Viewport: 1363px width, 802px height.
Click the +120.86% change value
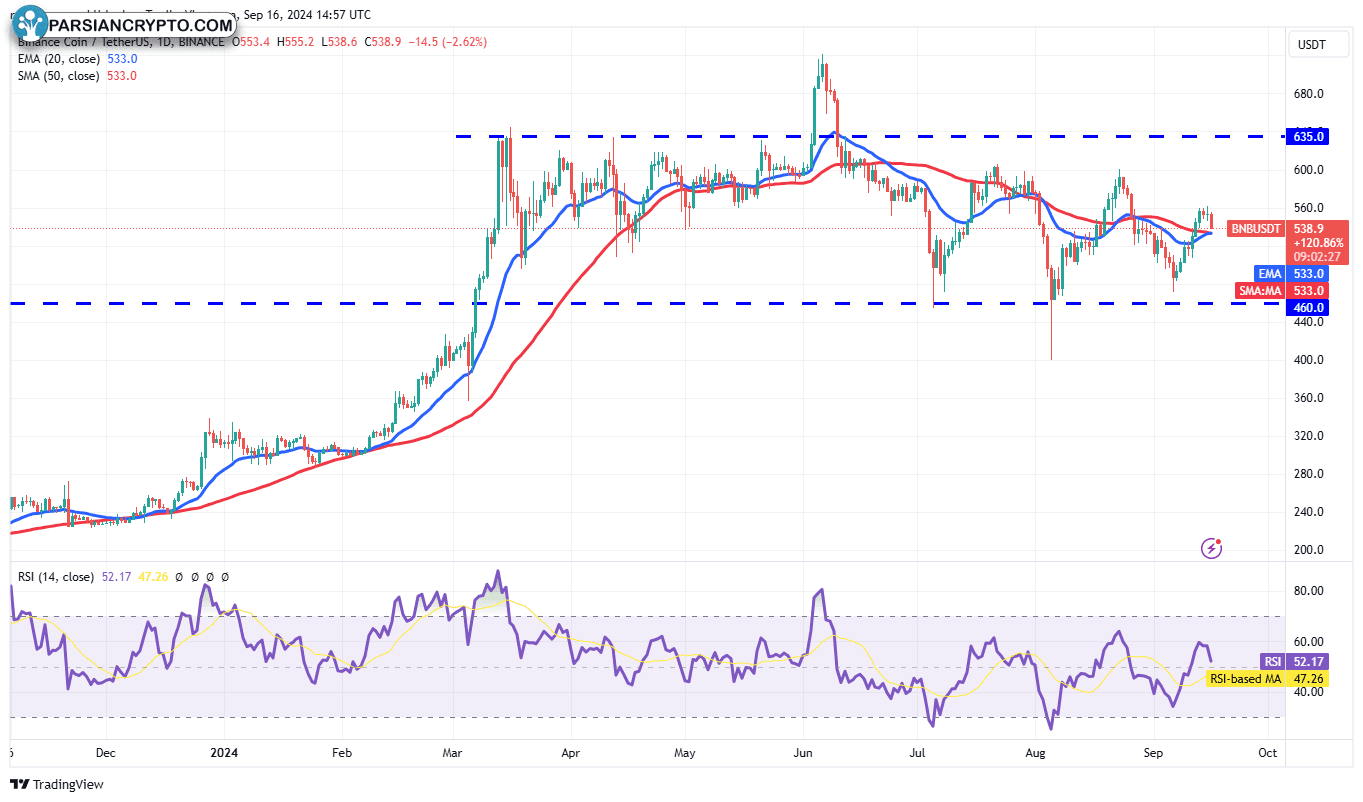[x=1317, y=242]
